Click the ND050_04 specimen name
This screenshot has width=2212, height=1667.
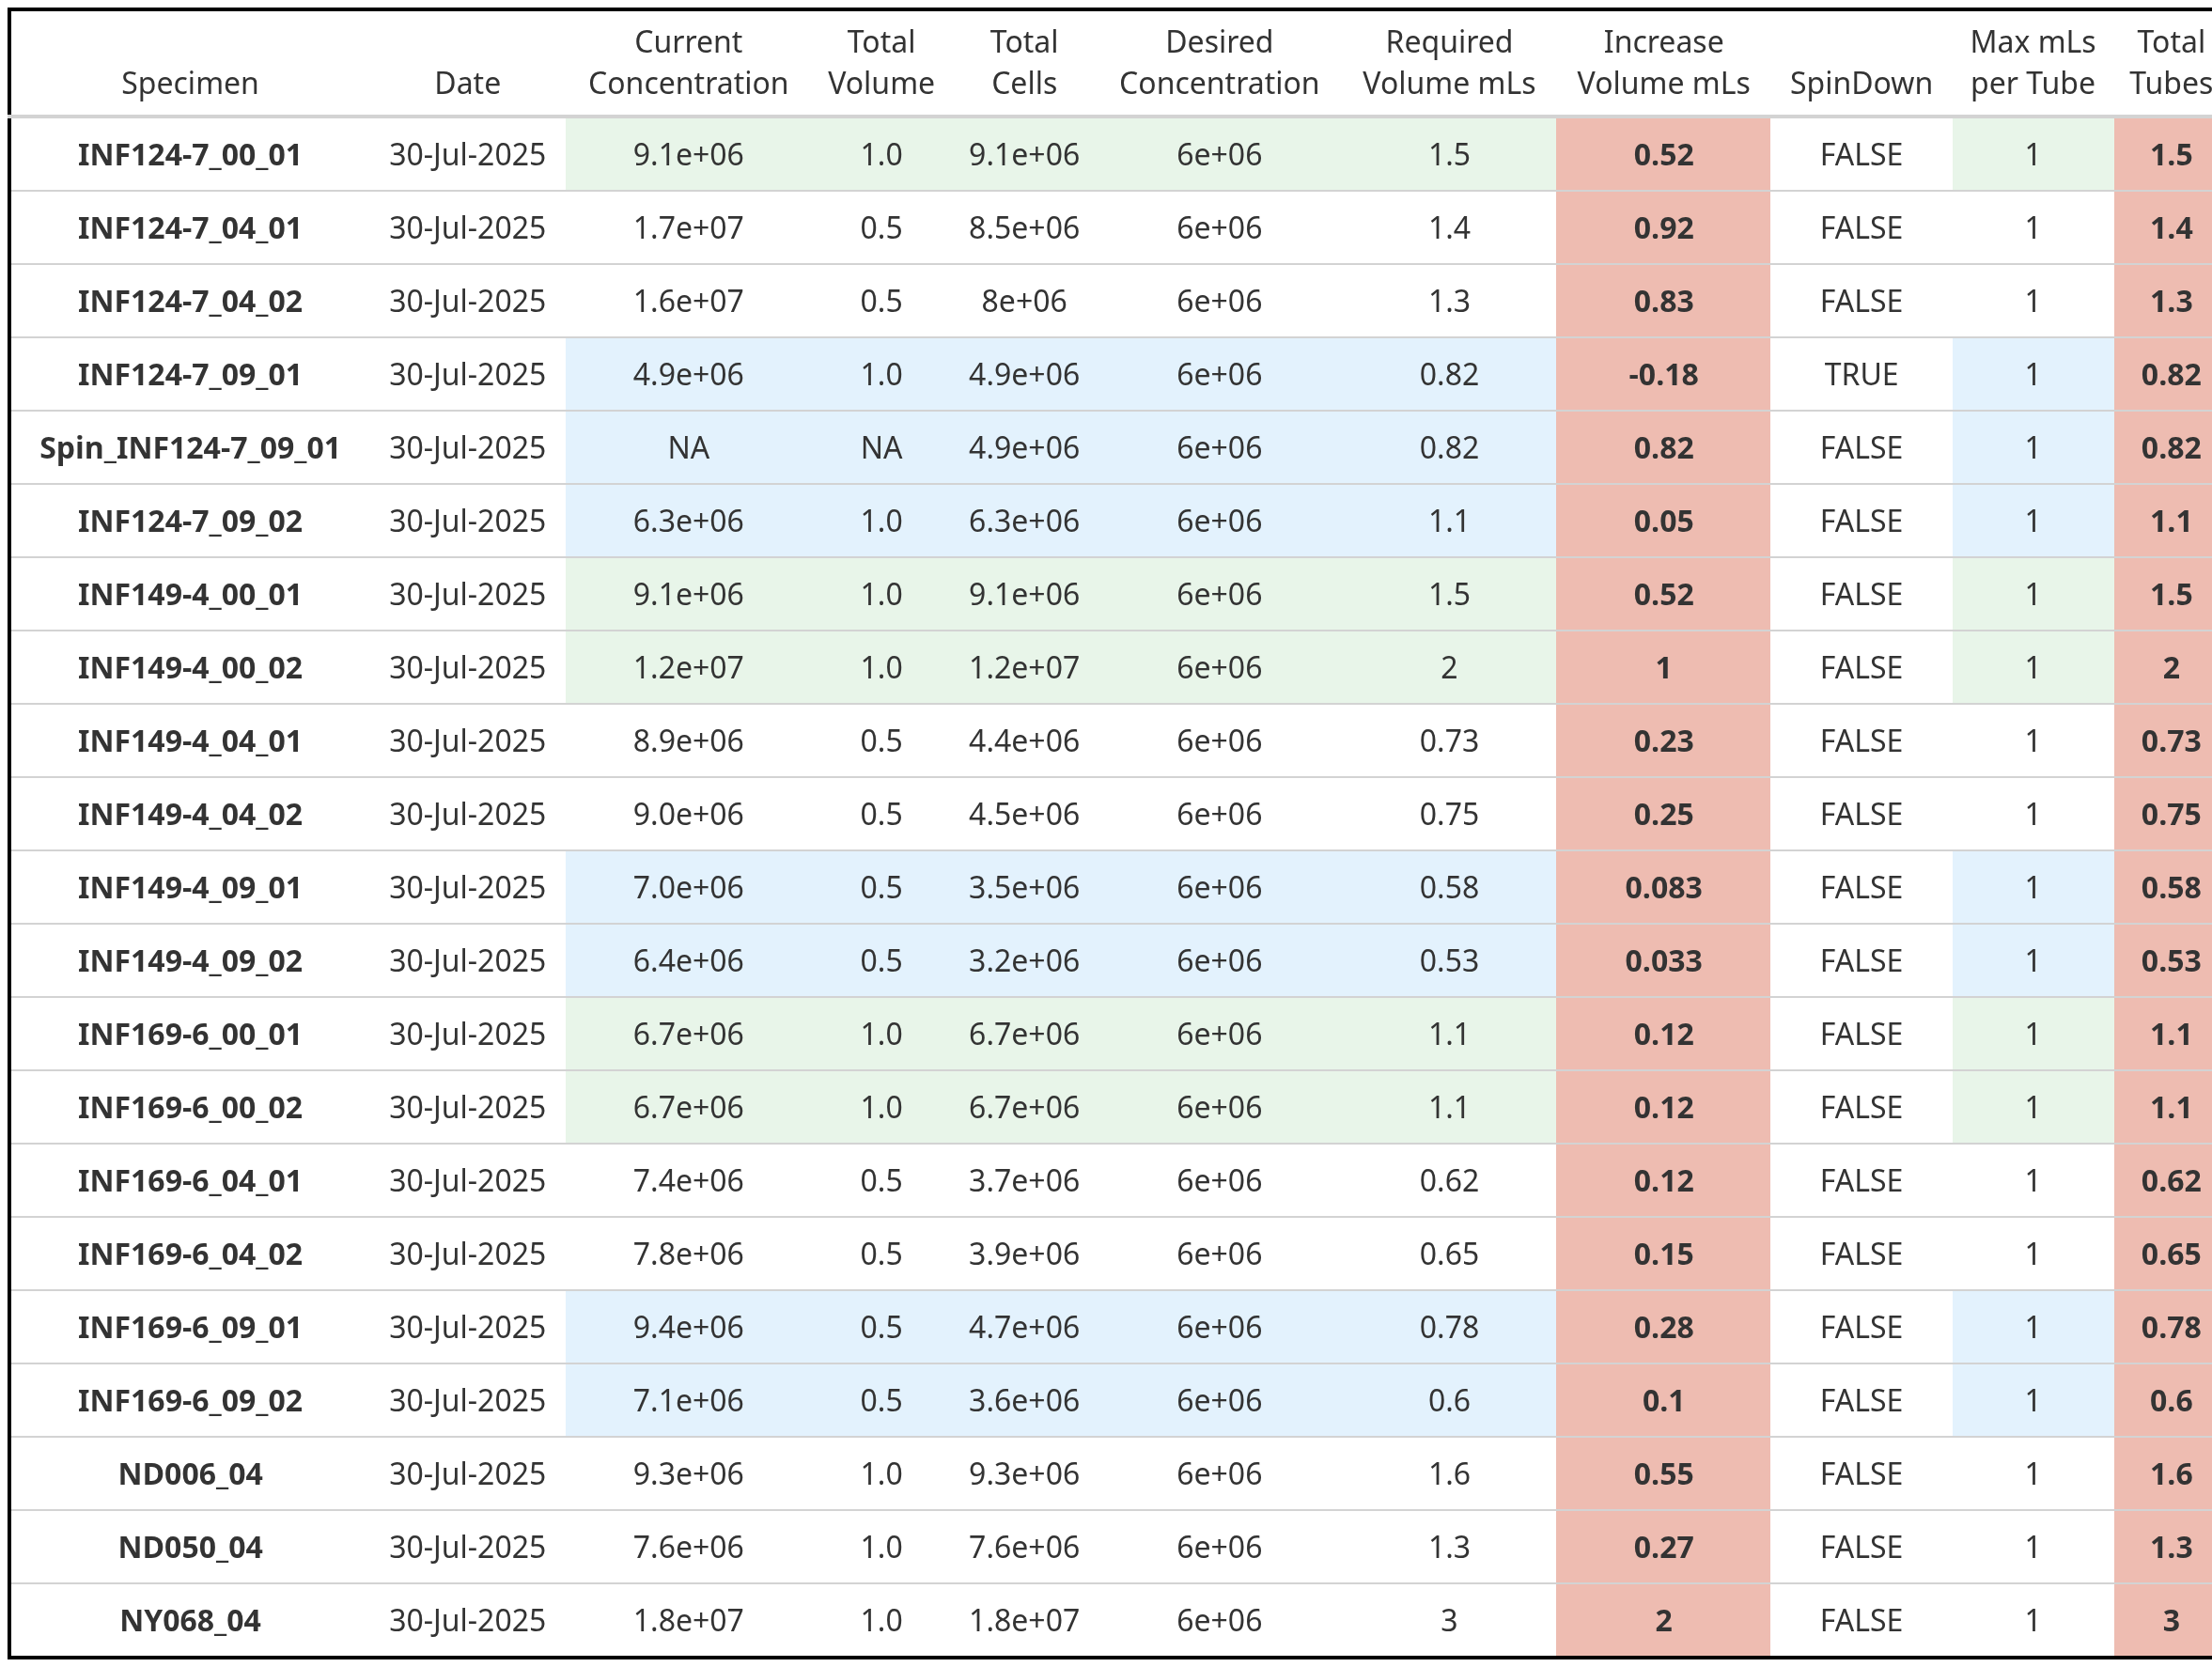pos(189,1548)
